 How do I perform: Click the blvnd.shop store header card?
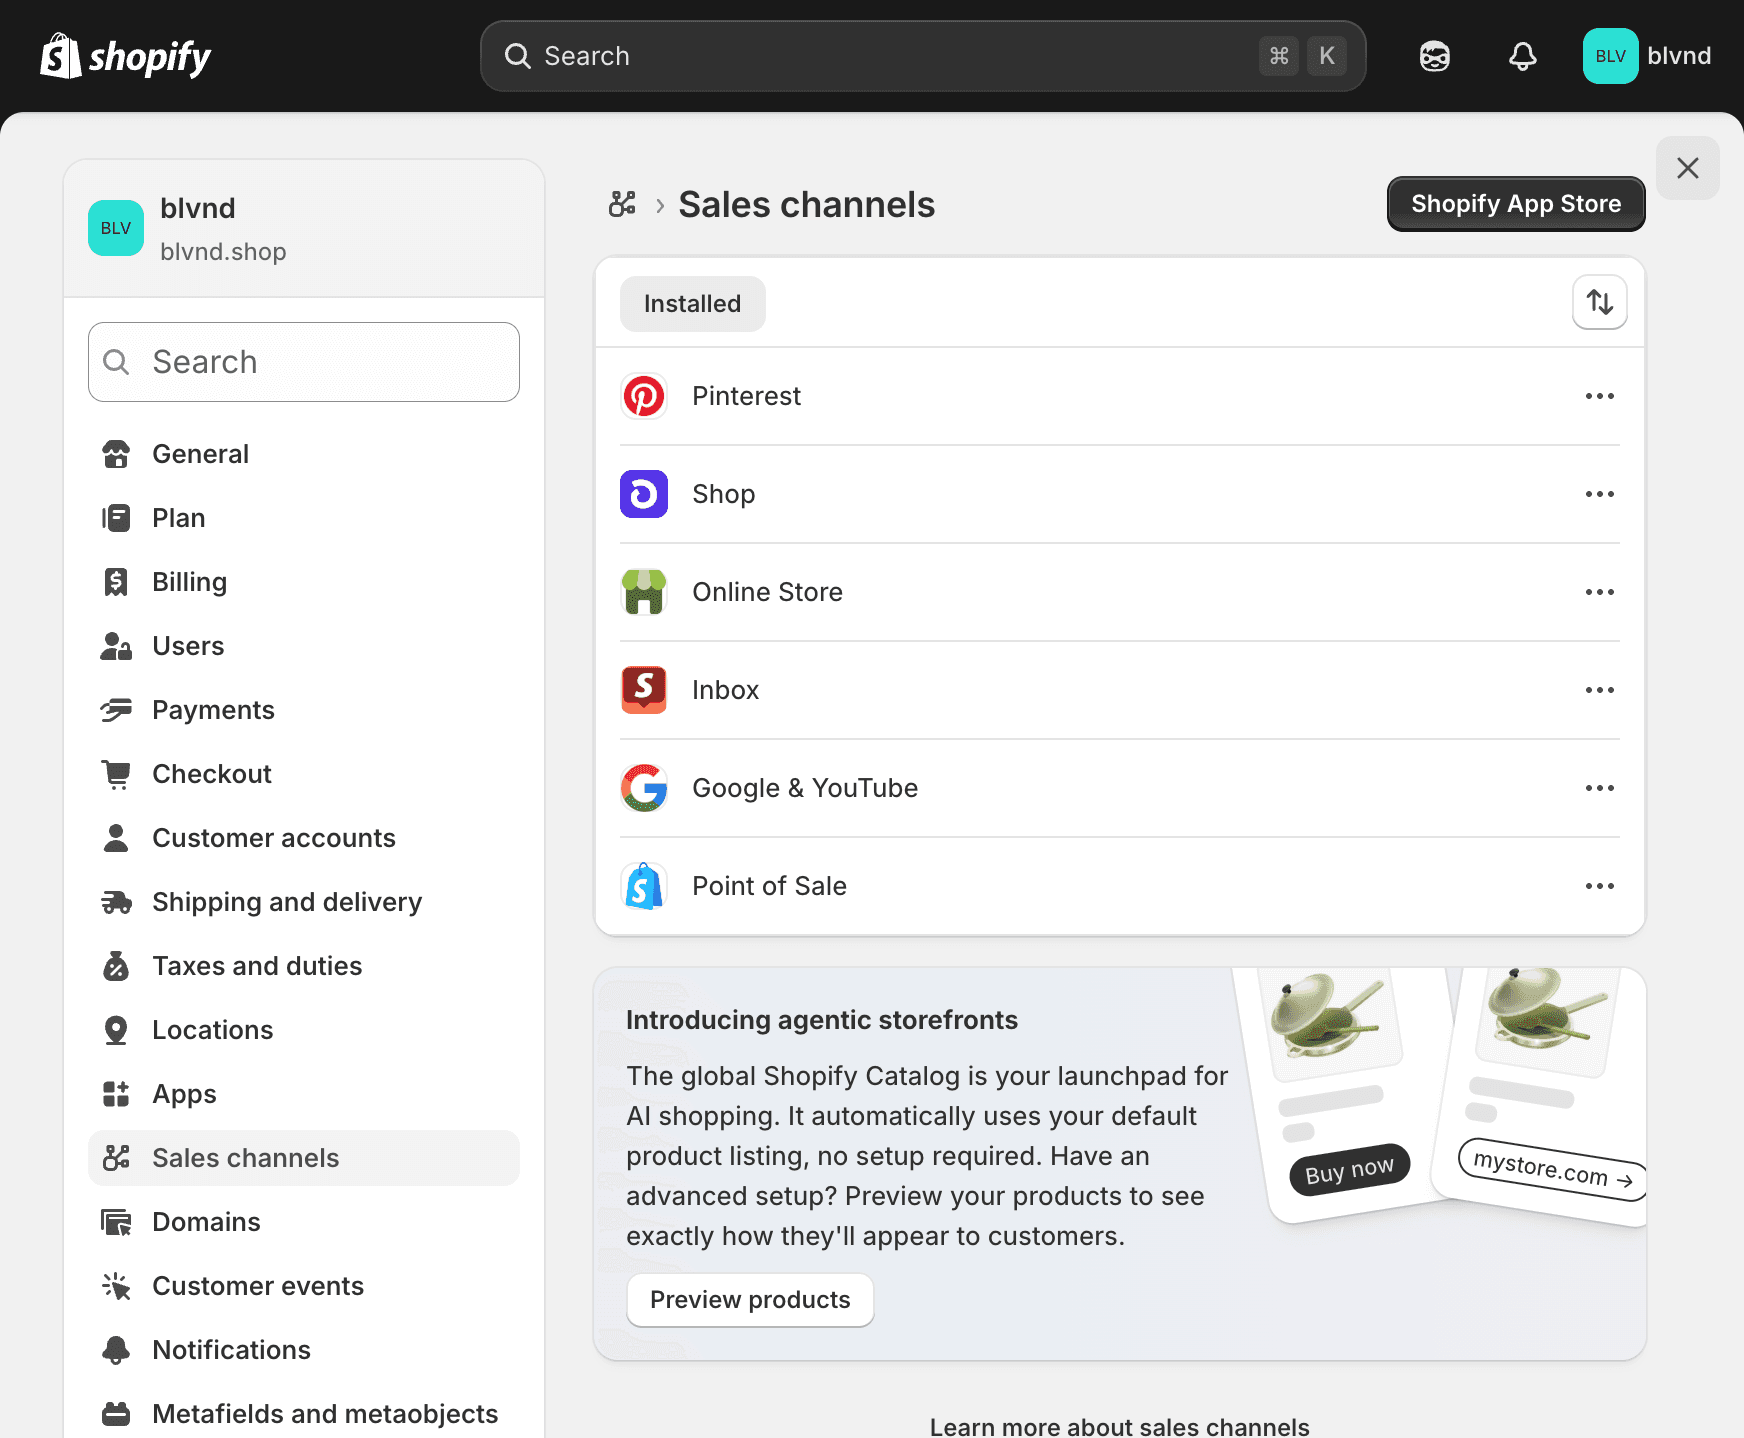[304, 229]
